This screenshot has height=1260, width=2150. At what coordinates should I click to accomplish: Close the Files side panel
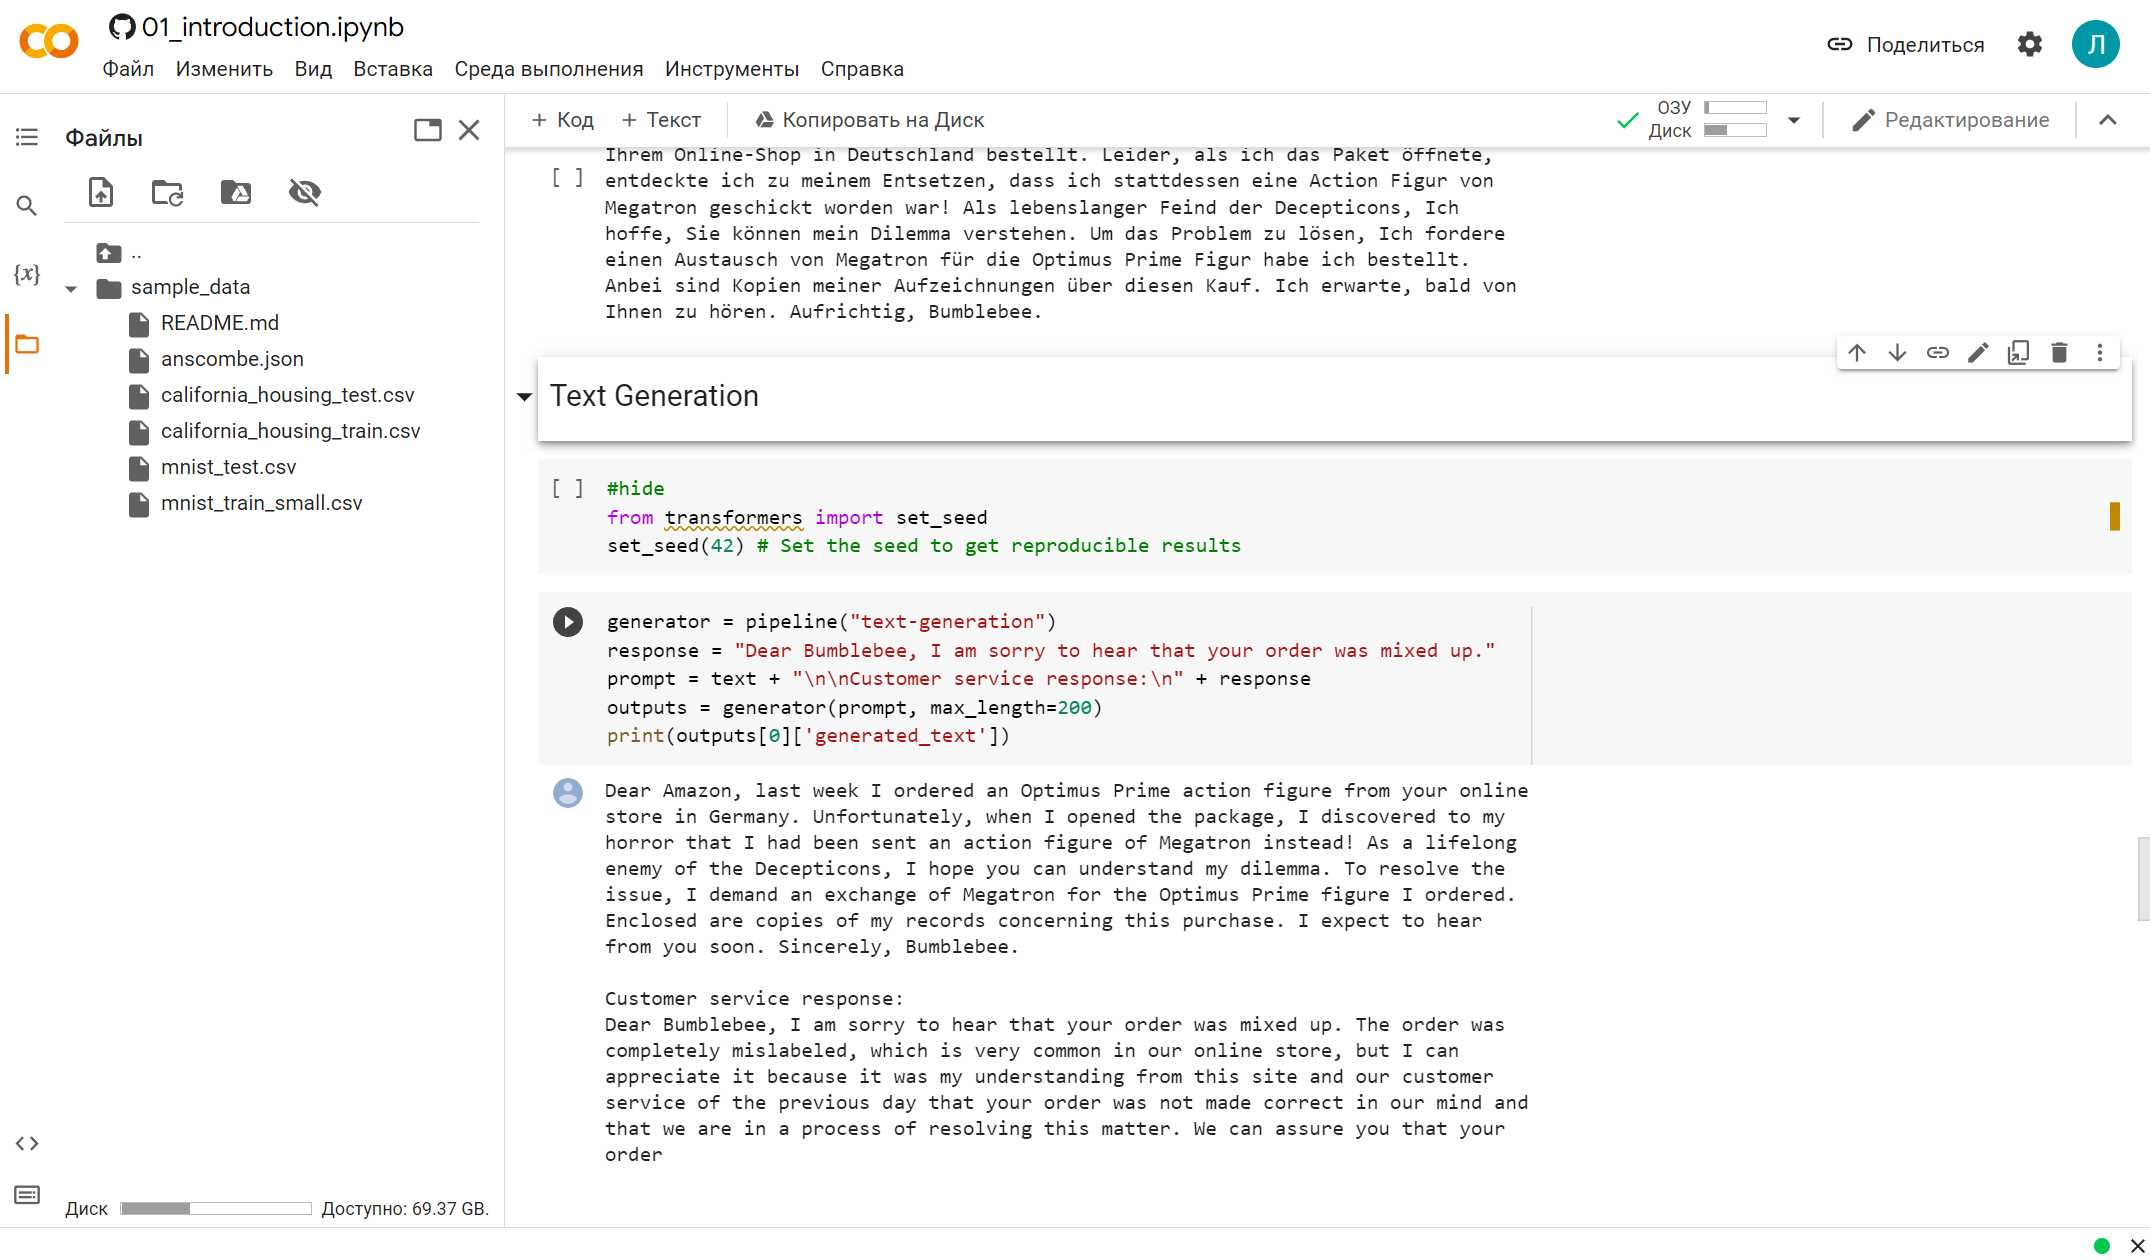[x=469, y=130]
